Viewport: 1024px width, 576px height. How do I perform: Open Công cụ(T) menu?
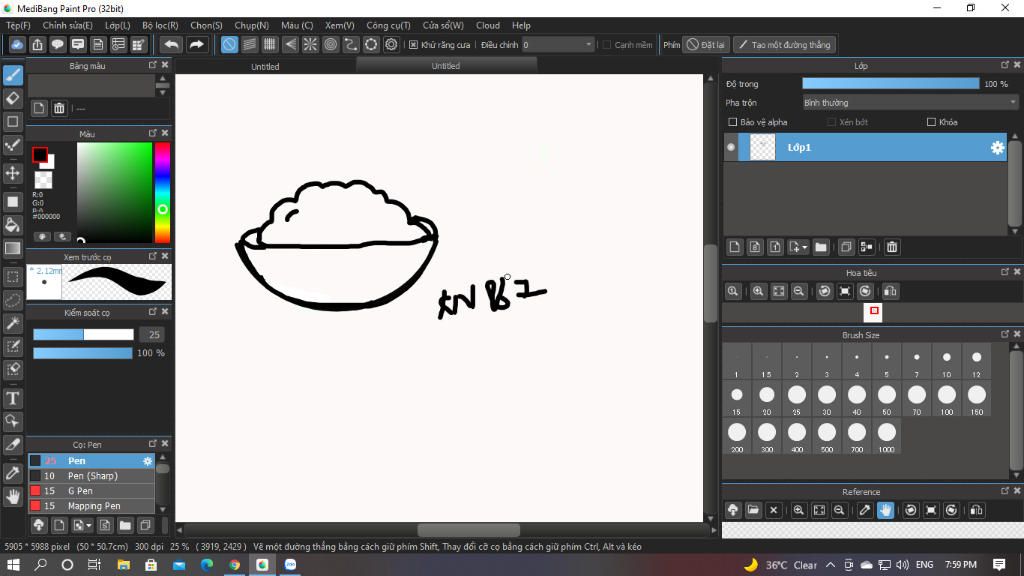click(388, 25)
